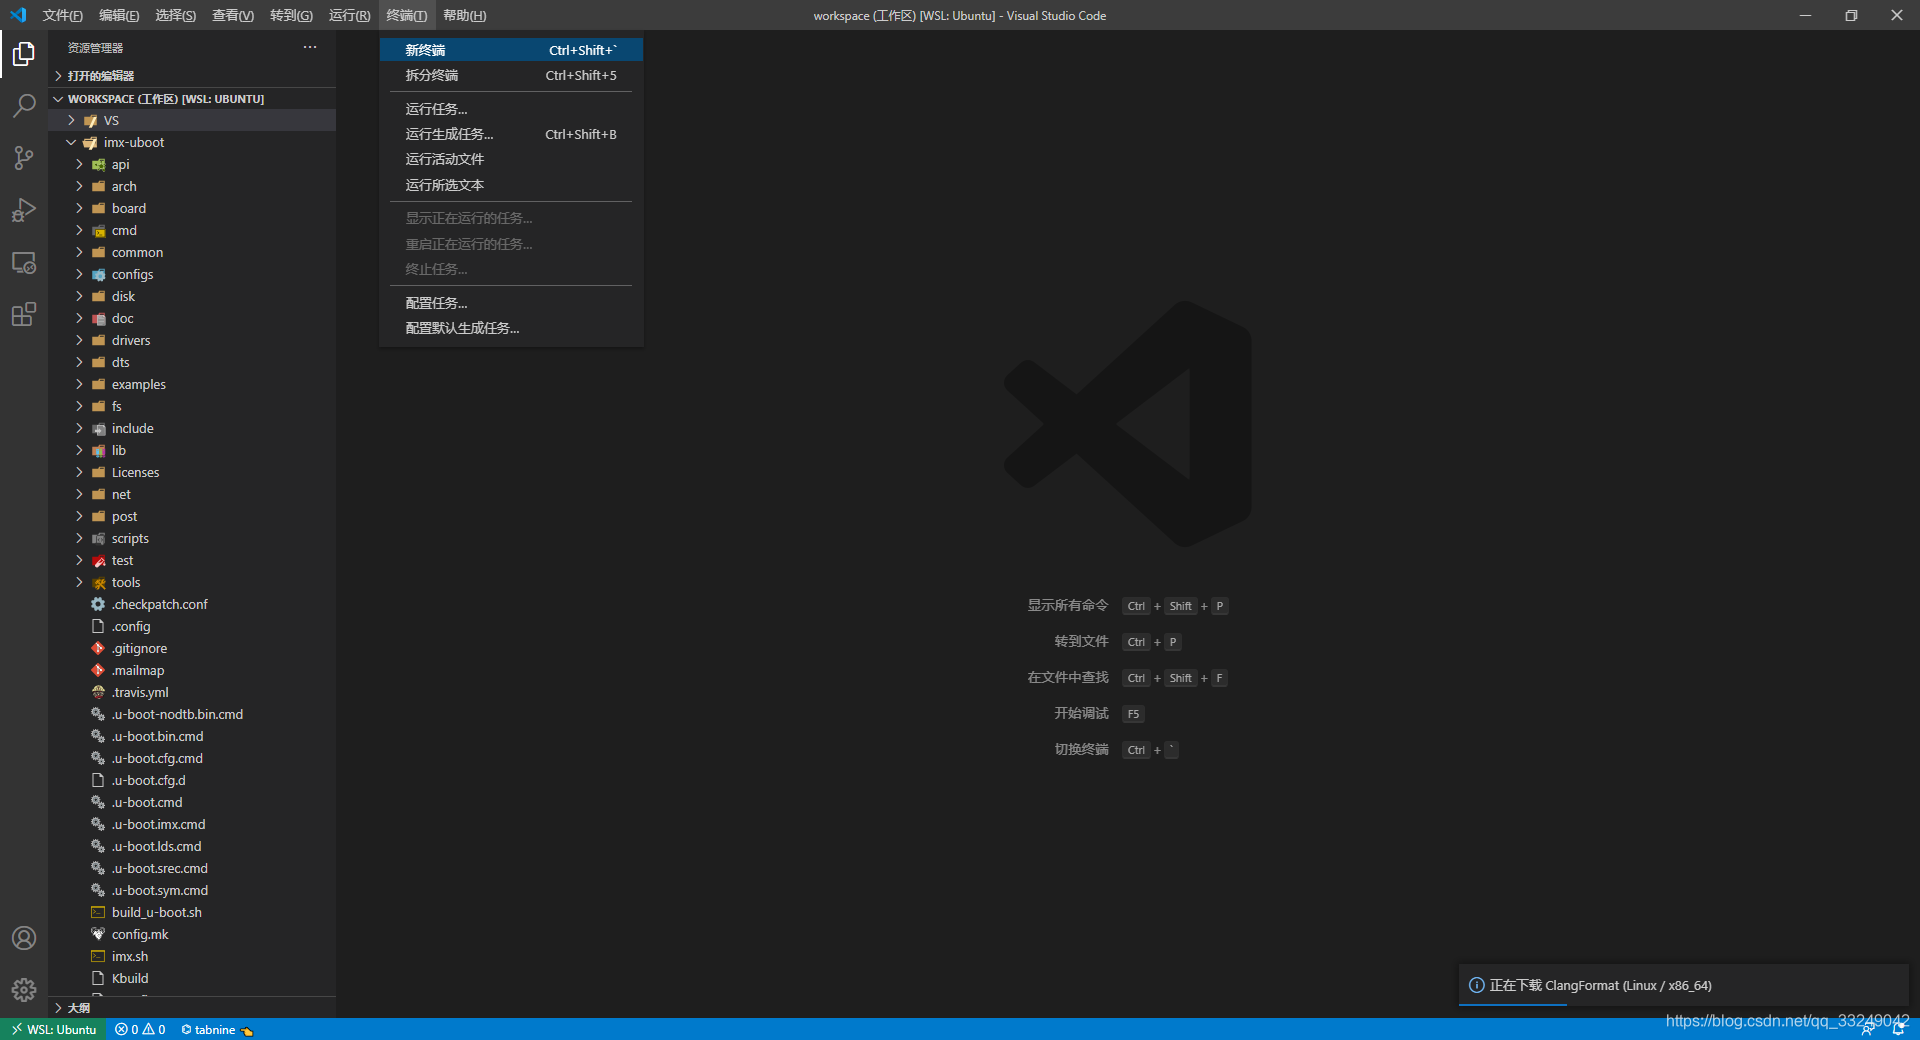Open the Accounts icon in activity bar
The height and width of the screenshot is (1040, 1920).
(24, 938)
